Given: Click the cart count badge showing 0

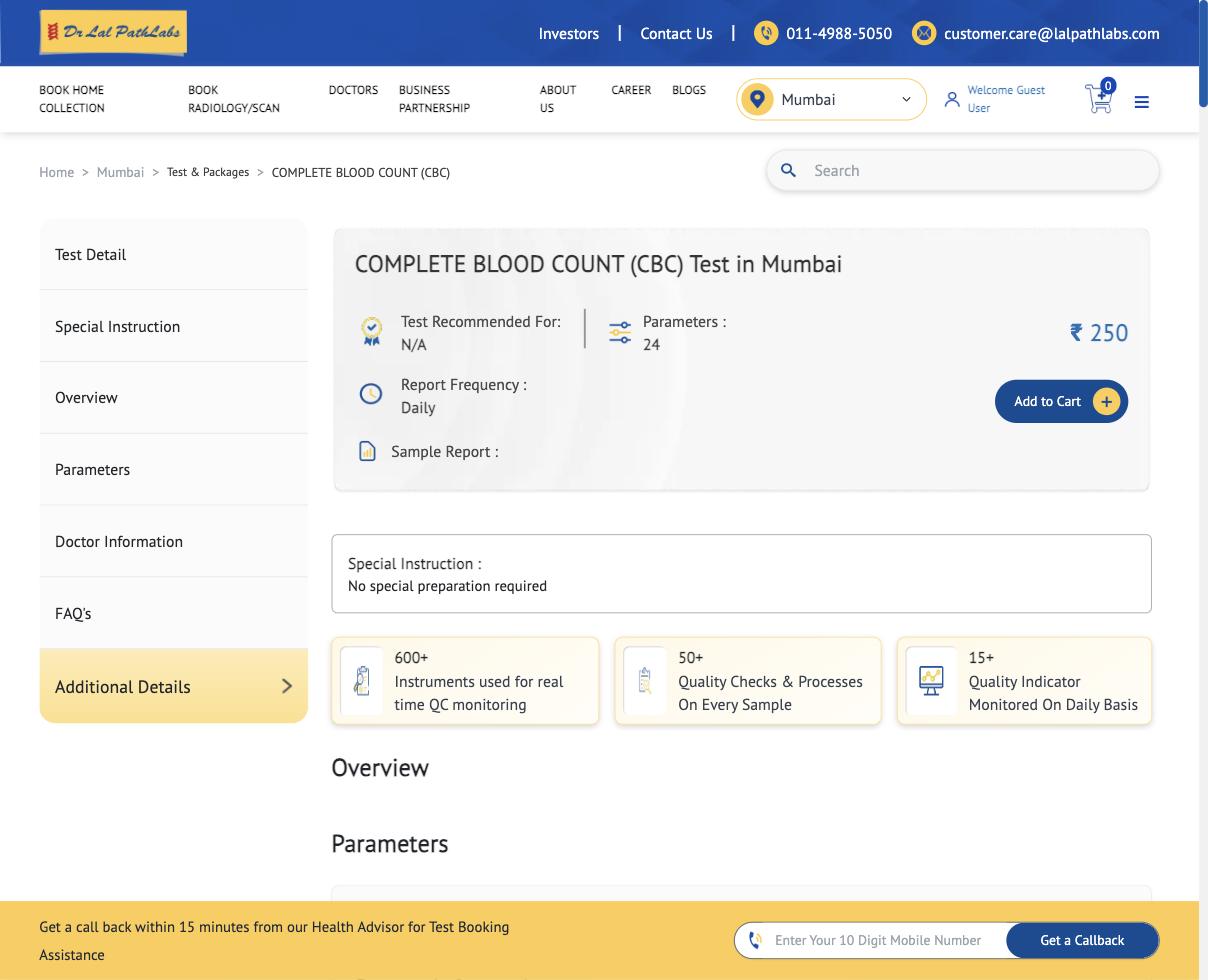Looking at the screenshot, I should tap(1108, 86).
